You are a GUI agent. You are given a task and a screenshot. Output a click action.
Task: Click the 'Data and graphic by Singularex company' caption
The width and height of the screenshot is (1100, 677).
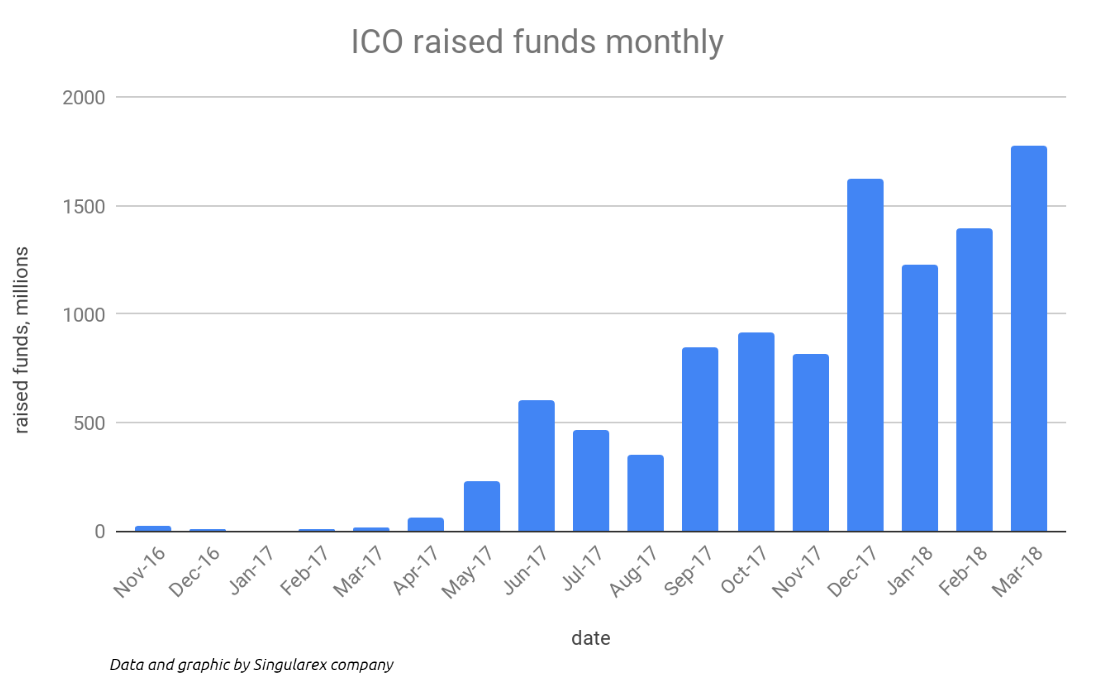[x=251, y=664]
